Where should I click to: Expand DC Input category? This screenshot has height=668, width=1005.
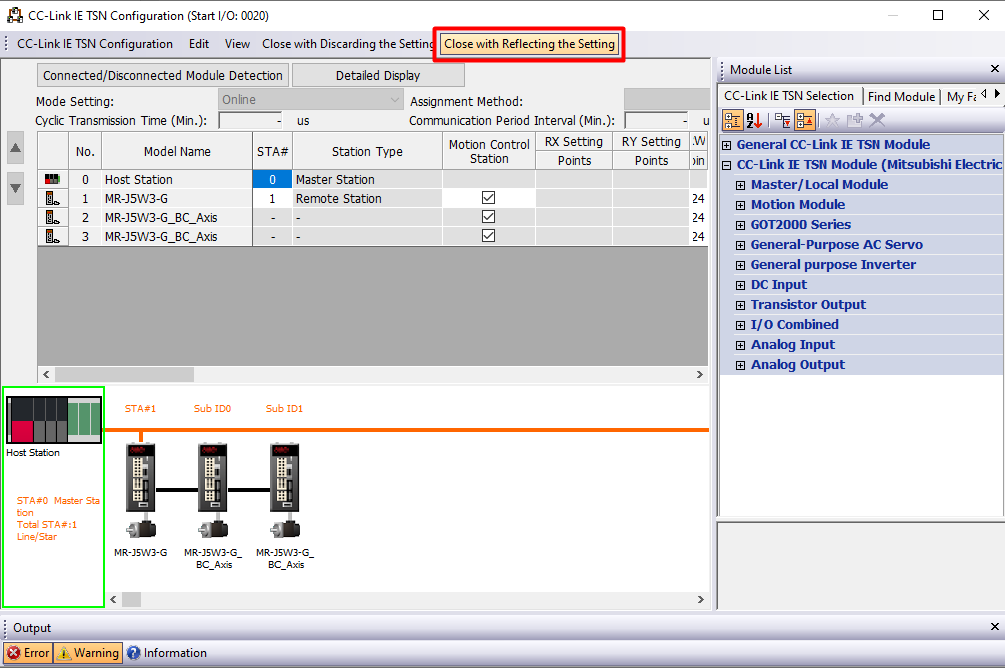click(740, 285)
